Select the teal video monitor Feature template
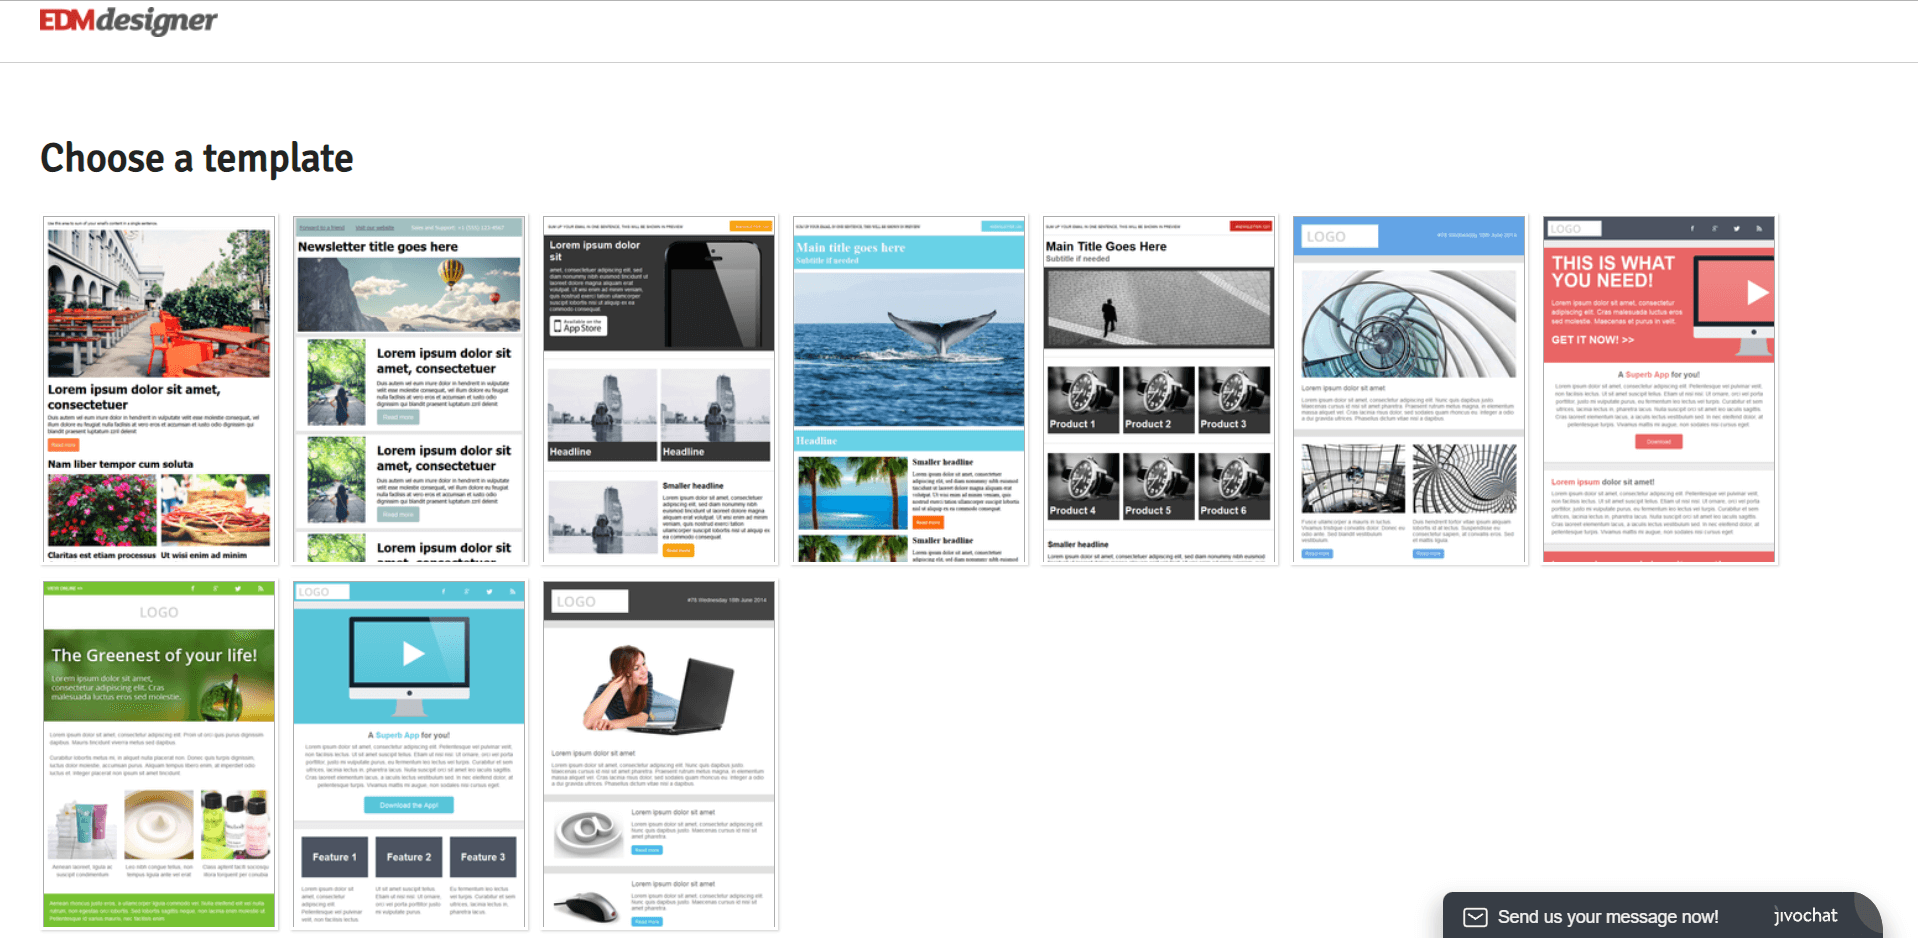Viewport: 1918px width, 938px height. click(409, 755)
